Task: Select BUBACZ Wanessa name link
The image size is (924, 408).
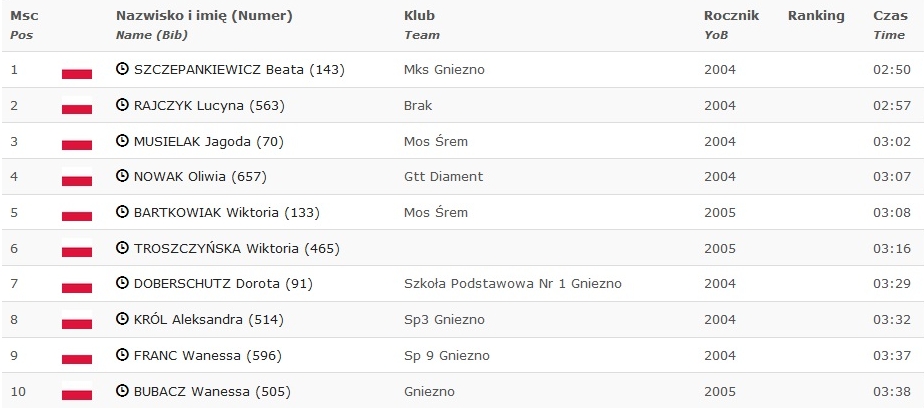Action: tap(213, 391)
